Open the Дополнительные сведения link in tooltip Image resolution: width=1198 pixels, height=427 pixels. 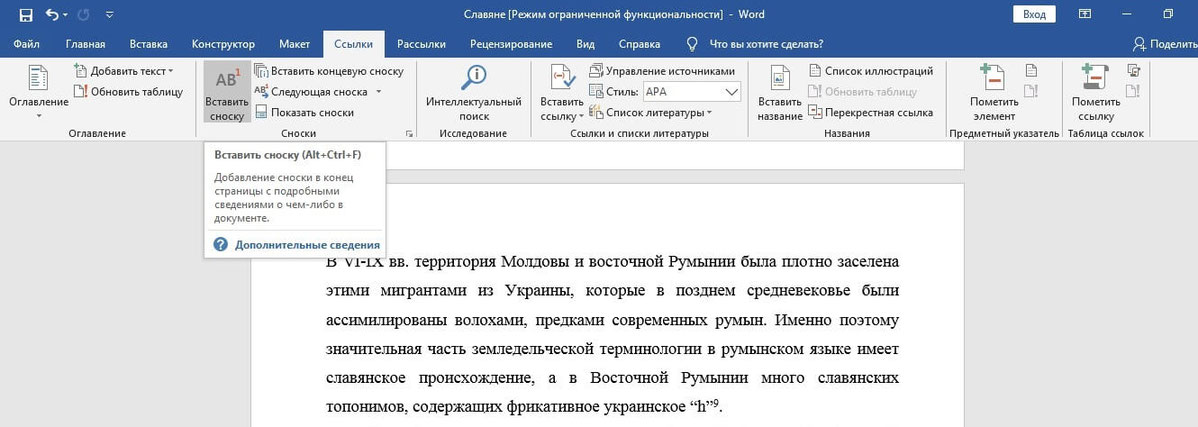point(307,245)
